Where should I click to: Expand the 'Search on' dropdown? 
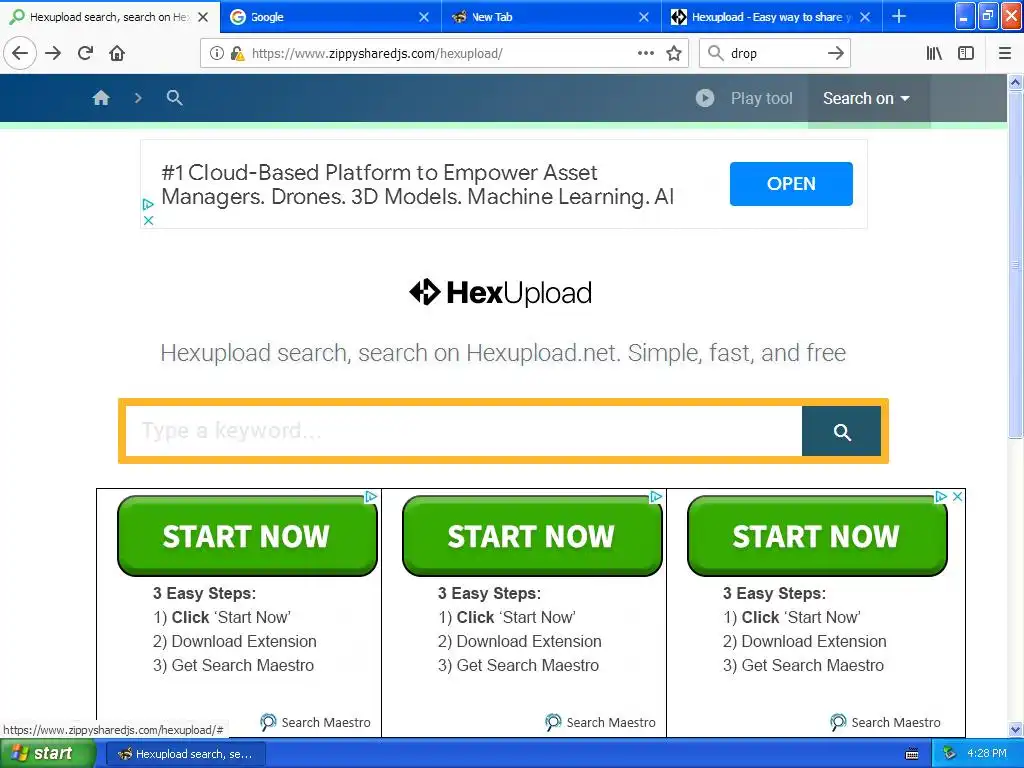[866, 99]
